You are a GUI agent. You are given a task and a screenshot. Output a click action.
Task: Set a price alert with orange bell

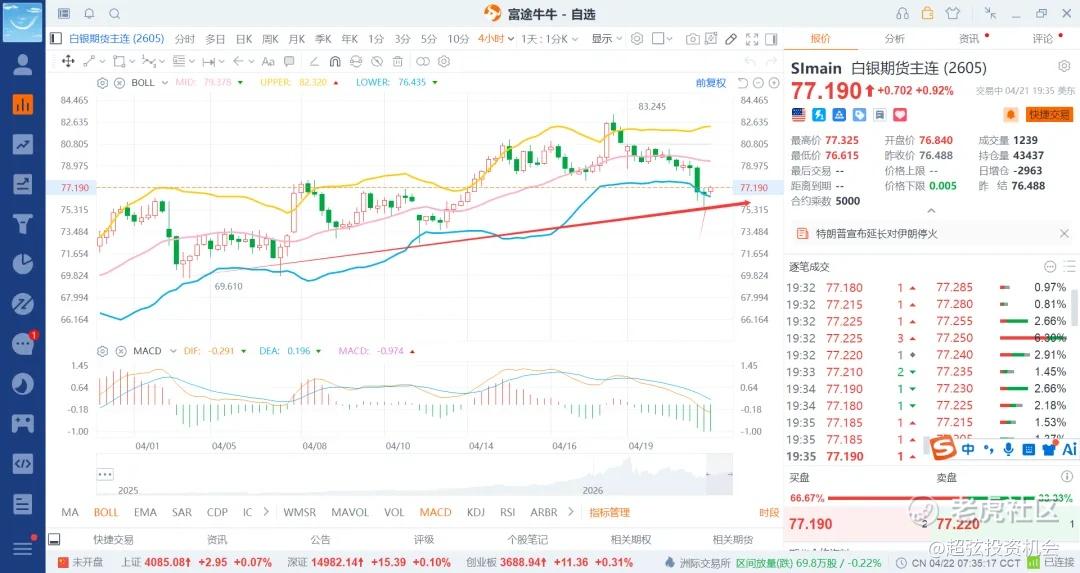(1011, 115)
